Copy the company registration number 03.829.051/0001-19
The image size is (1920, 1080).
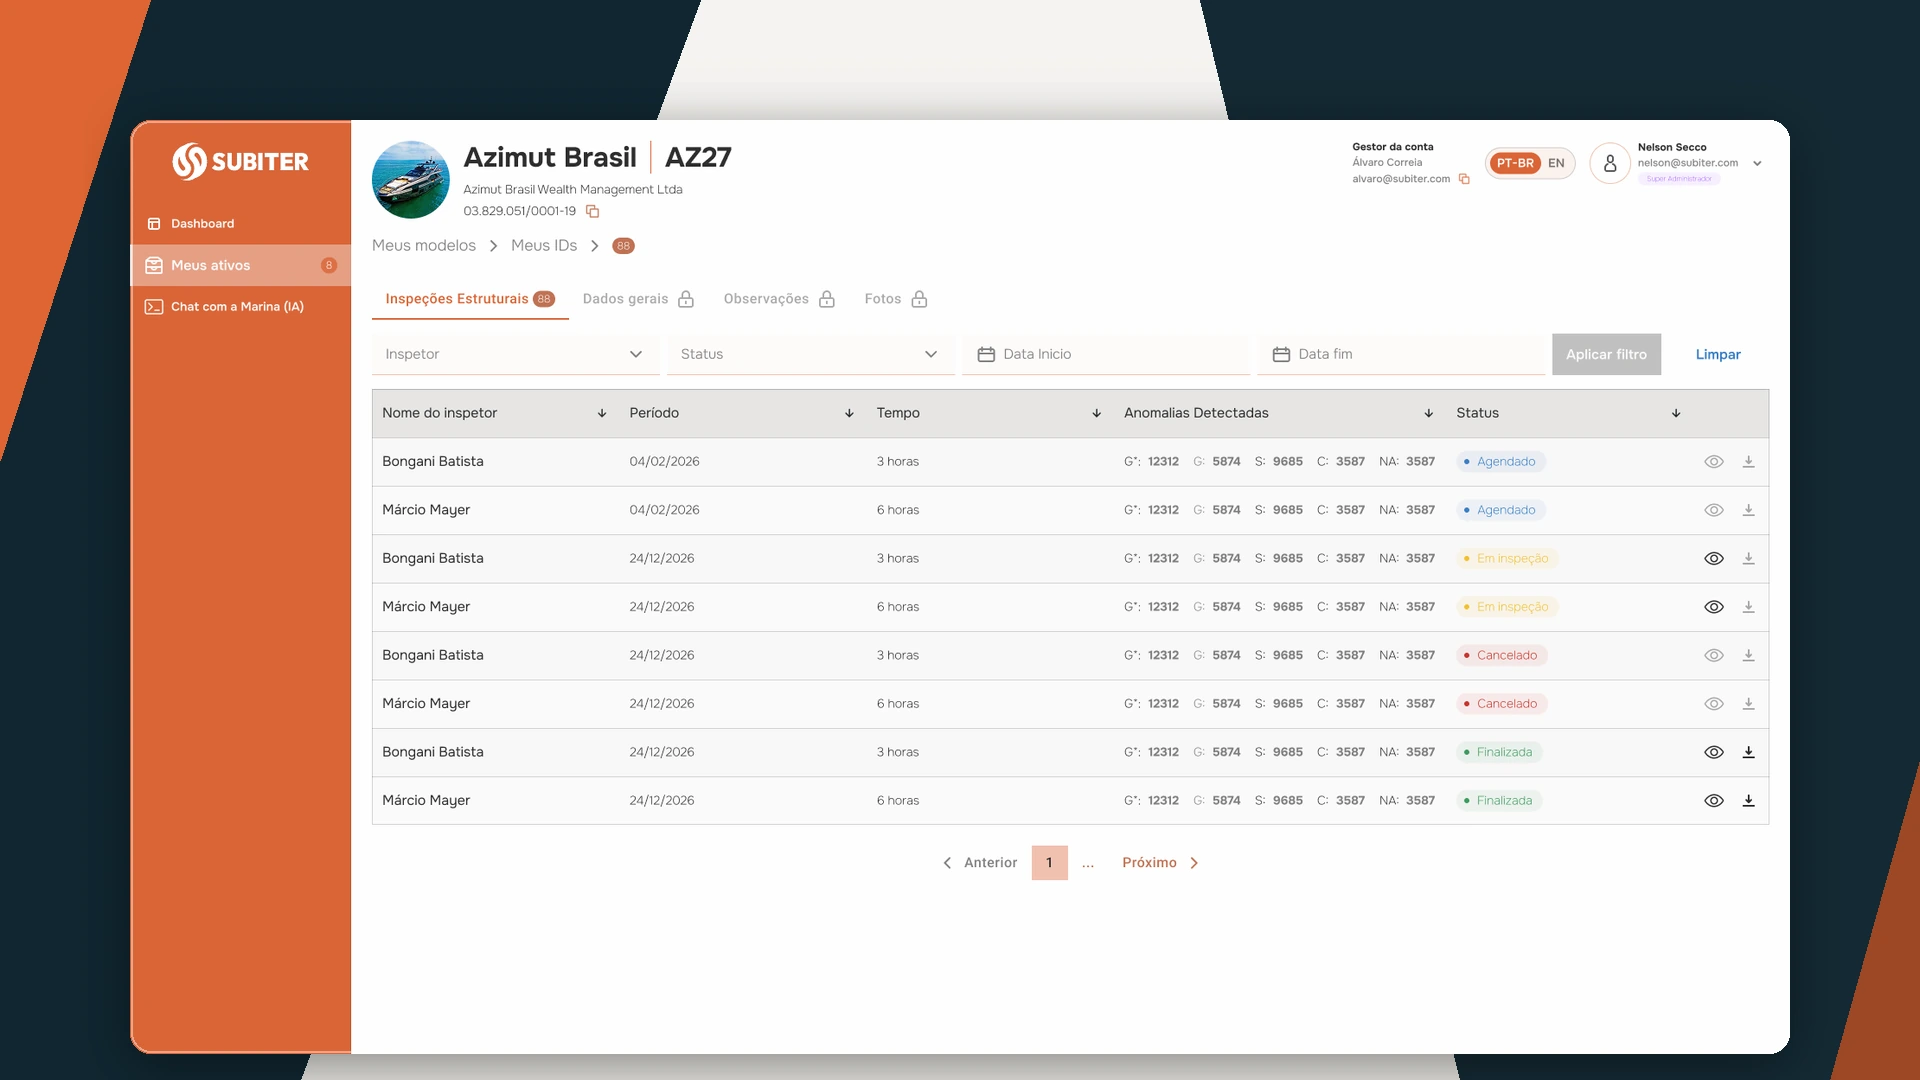point(592,211)
